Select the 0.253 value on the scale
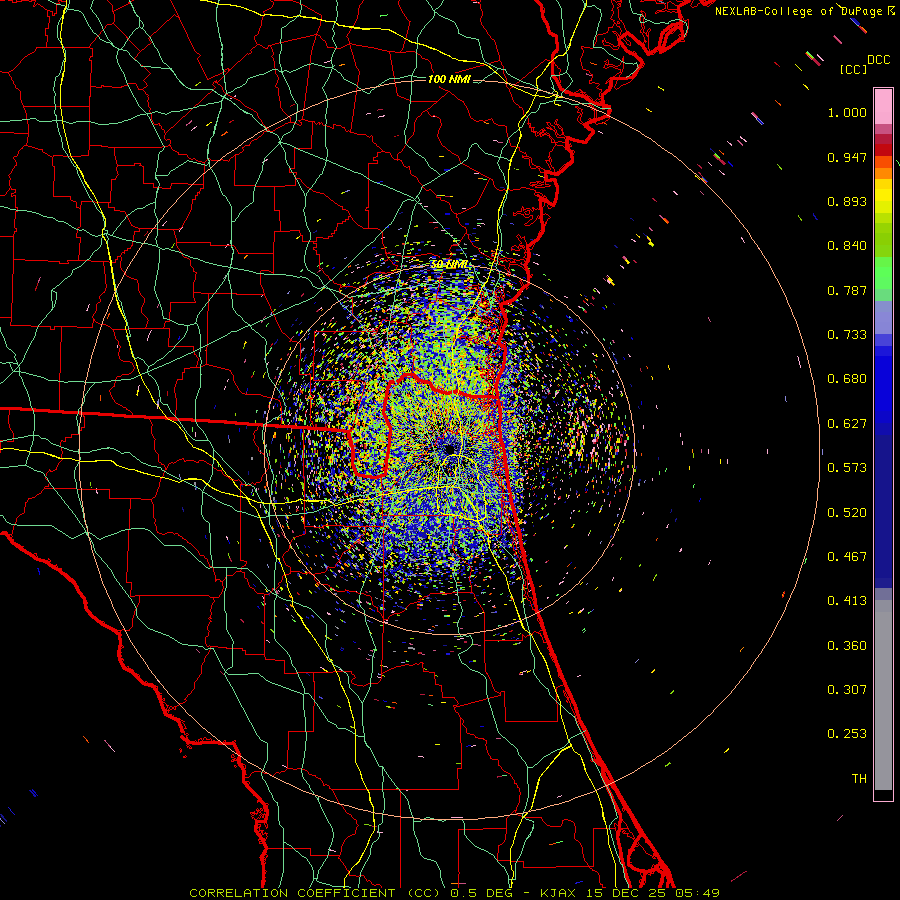 pos(847,734)
